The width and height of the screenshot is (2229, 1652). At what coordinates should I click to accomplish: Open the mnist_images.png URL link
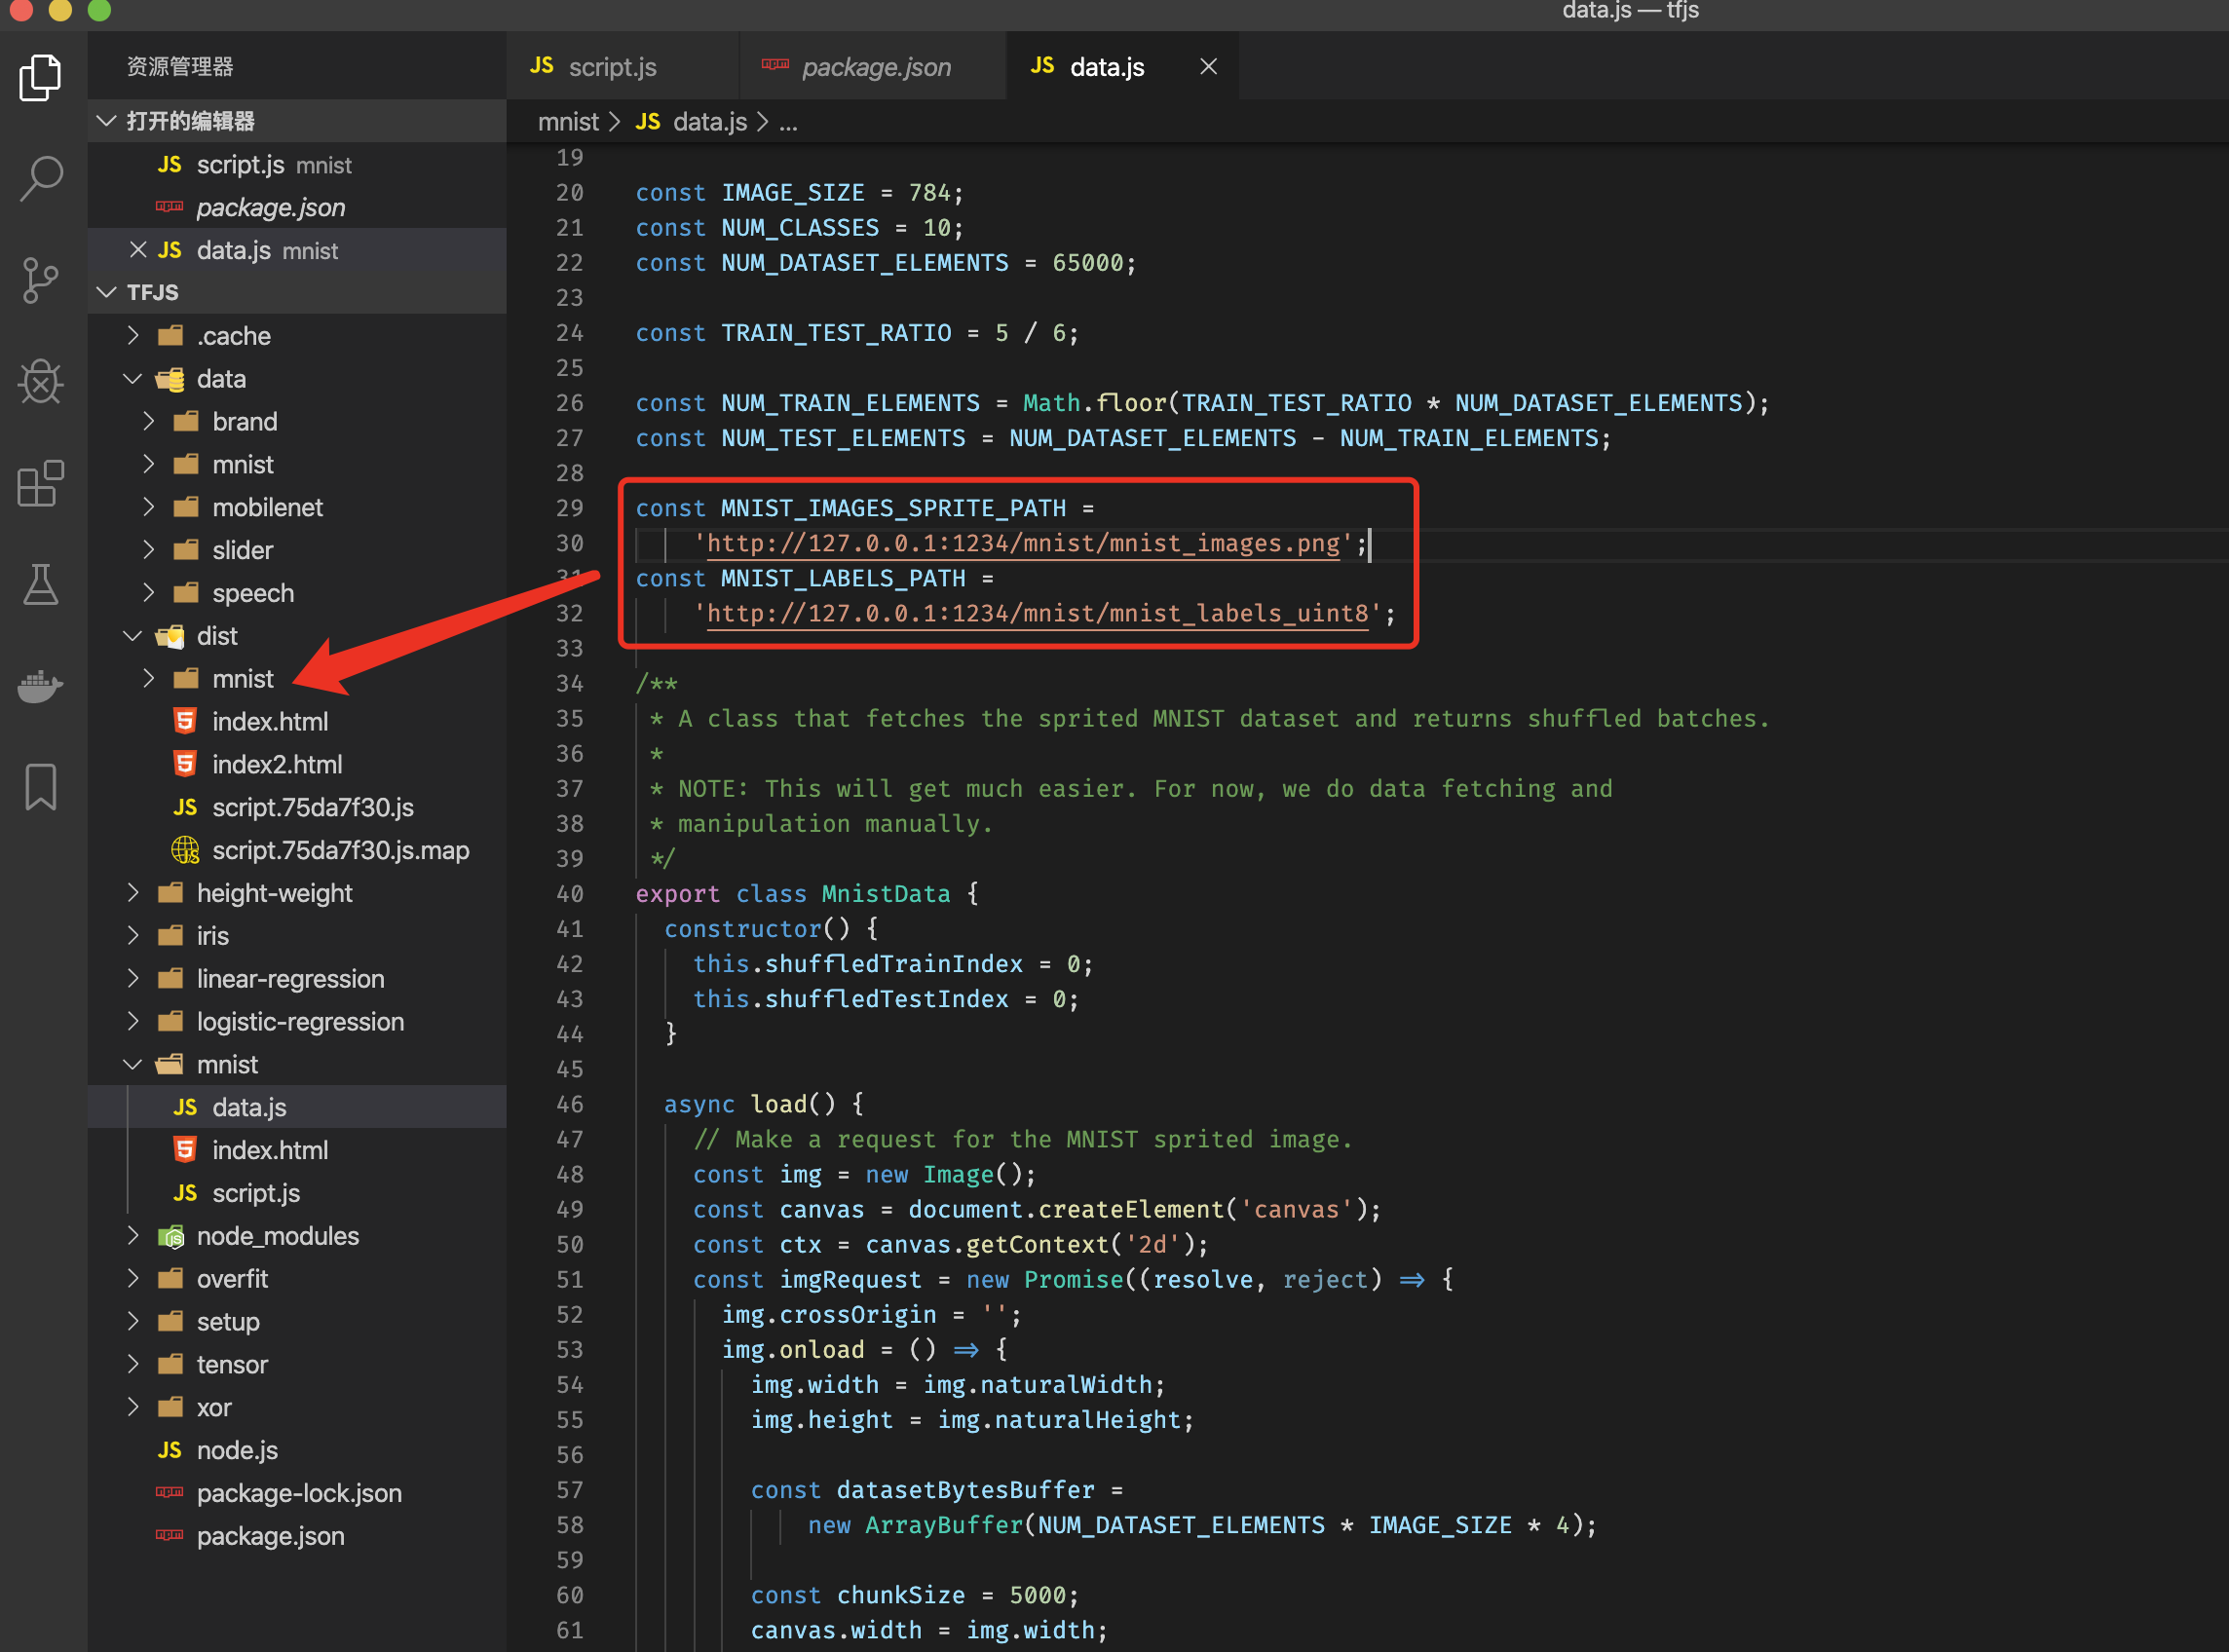pyautogui.click(x=1022, y=543)
